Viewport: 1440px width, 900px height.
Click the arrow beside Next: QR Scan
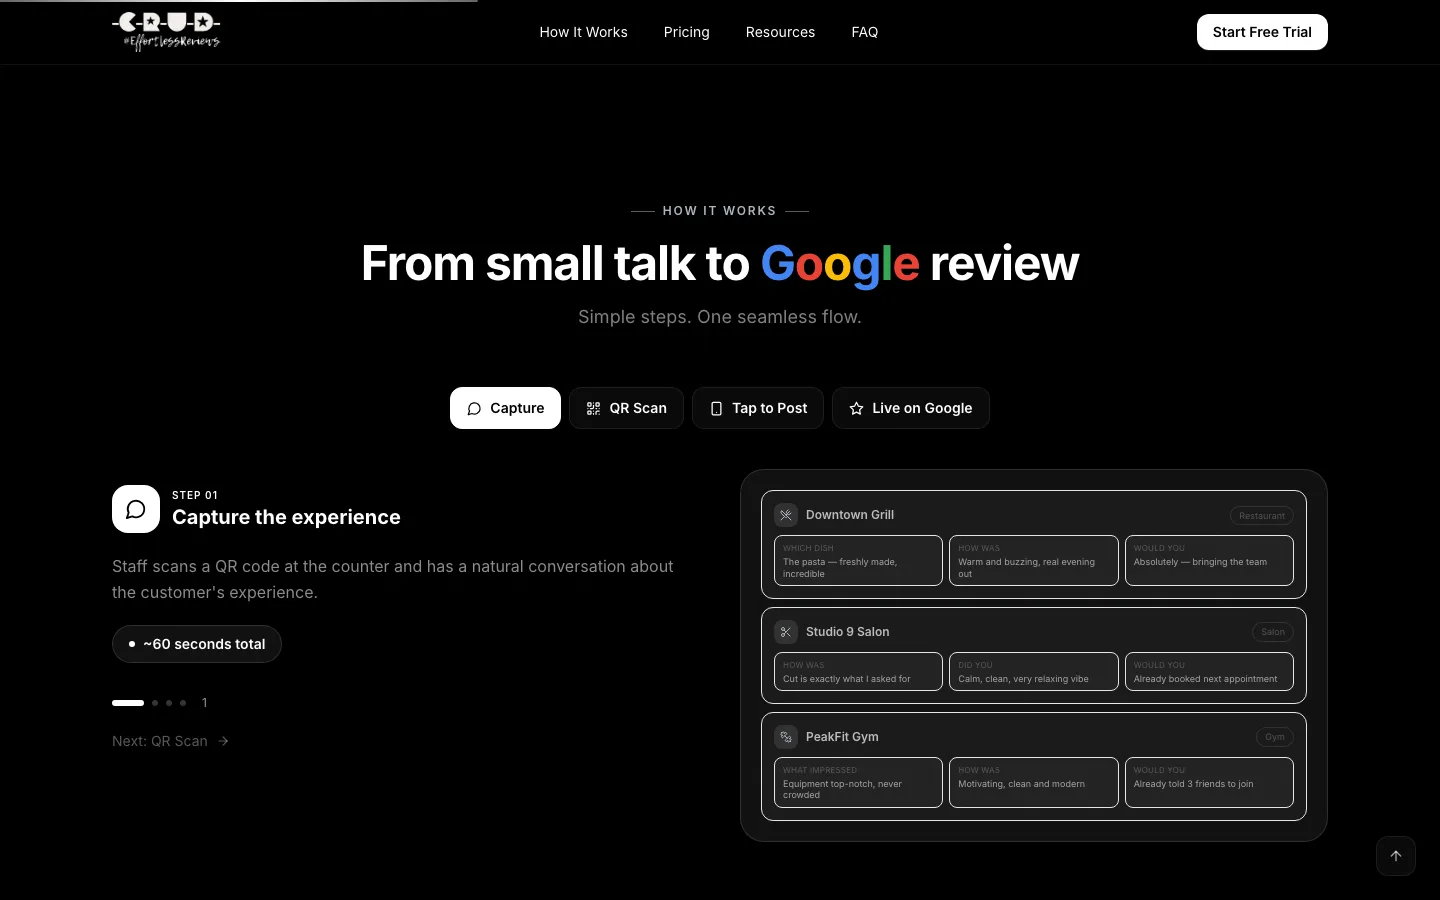tap(223, 741)
